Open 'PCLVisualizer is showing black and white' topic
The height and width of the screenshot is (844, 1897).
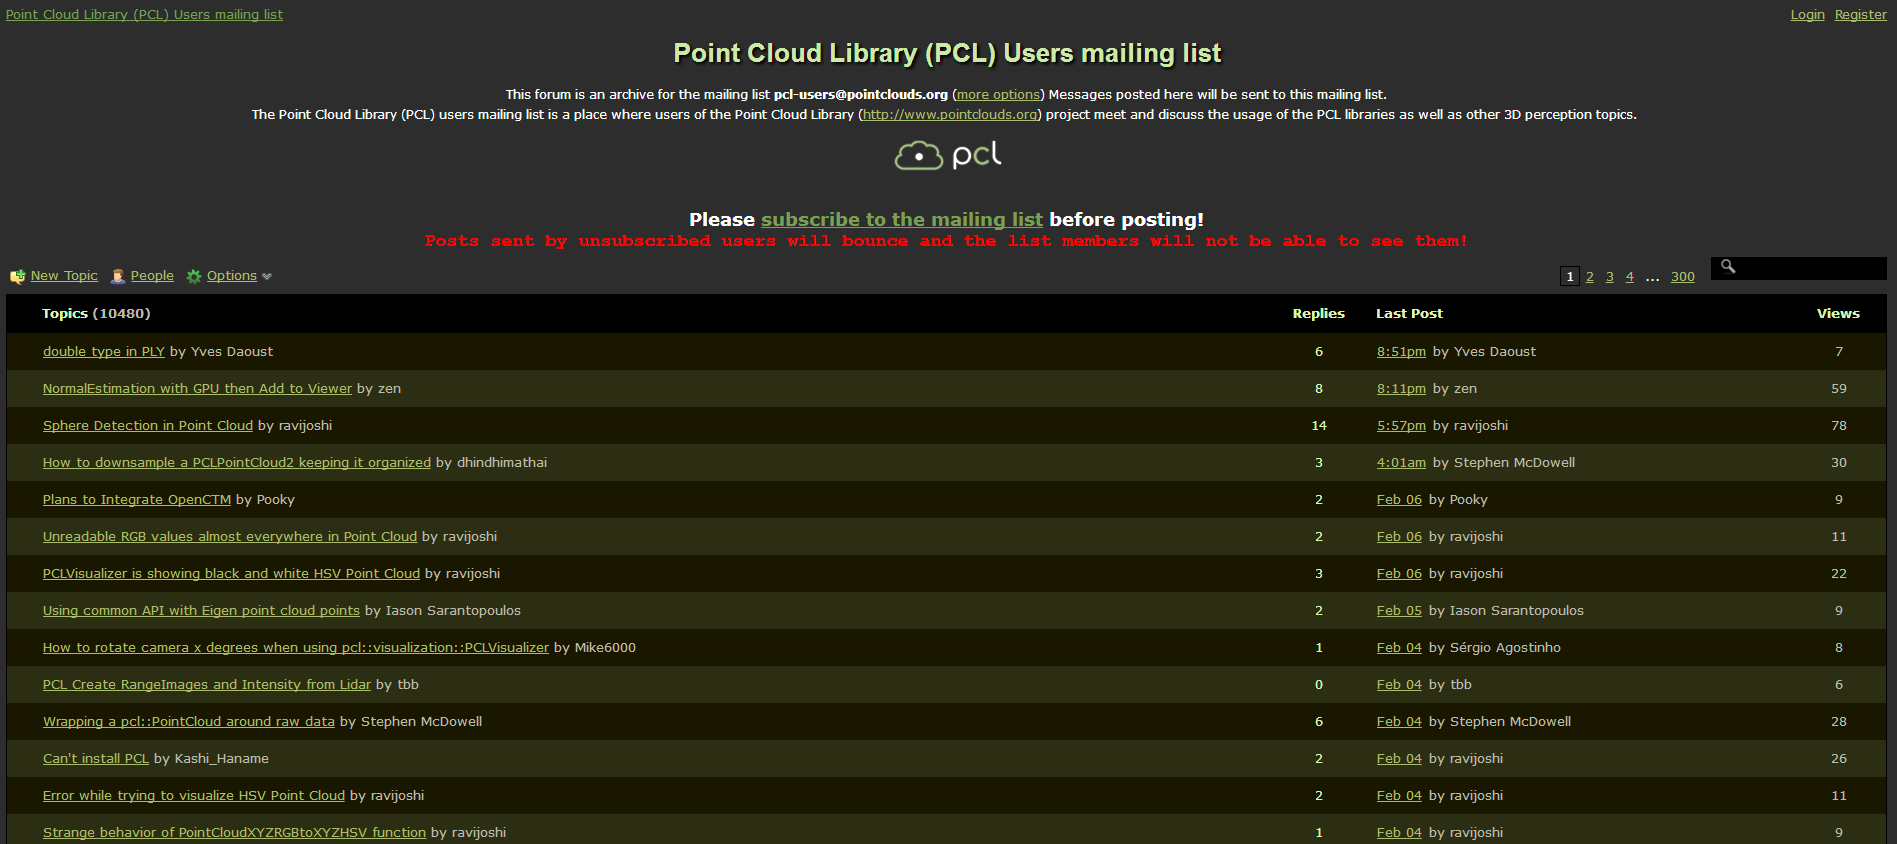pos(231,574)
